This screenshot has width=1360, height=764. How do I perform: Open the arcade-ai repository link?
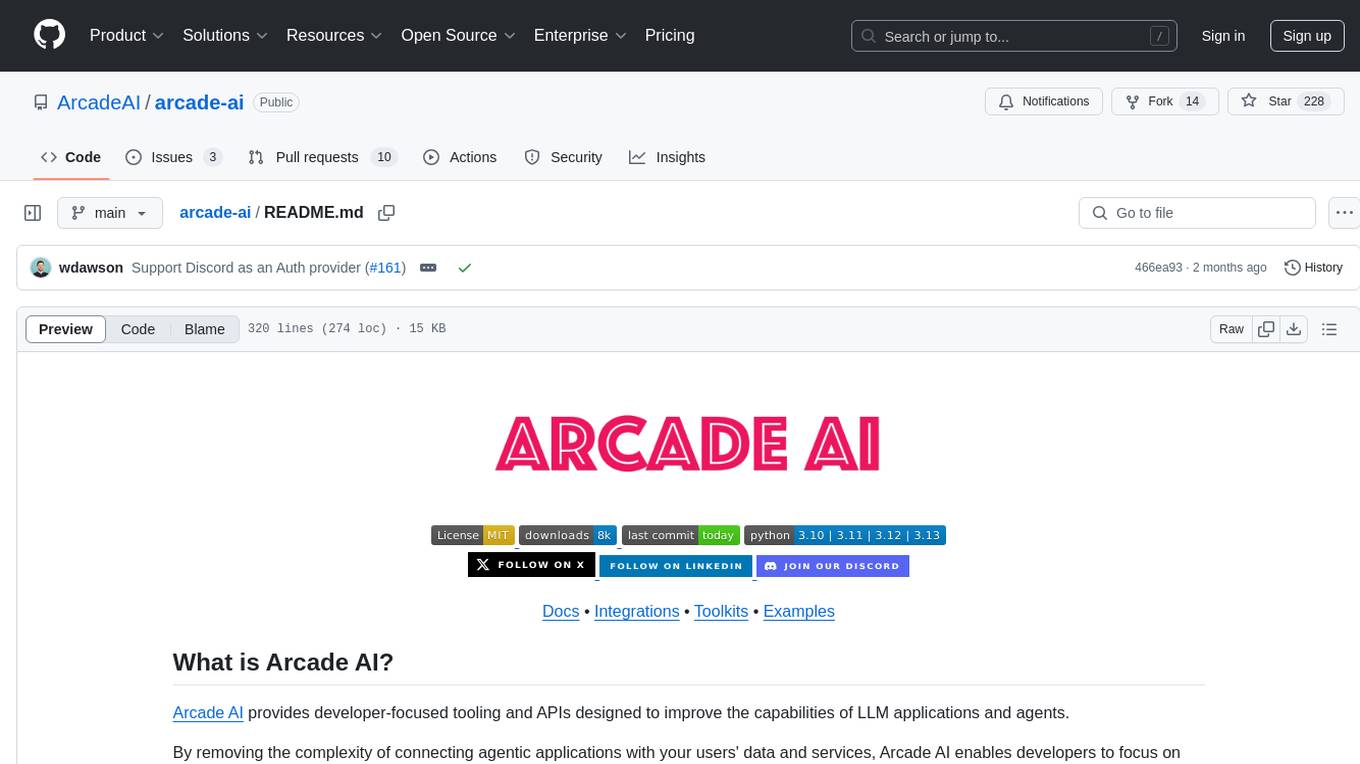pyautogui.click(x=199, y=102)
